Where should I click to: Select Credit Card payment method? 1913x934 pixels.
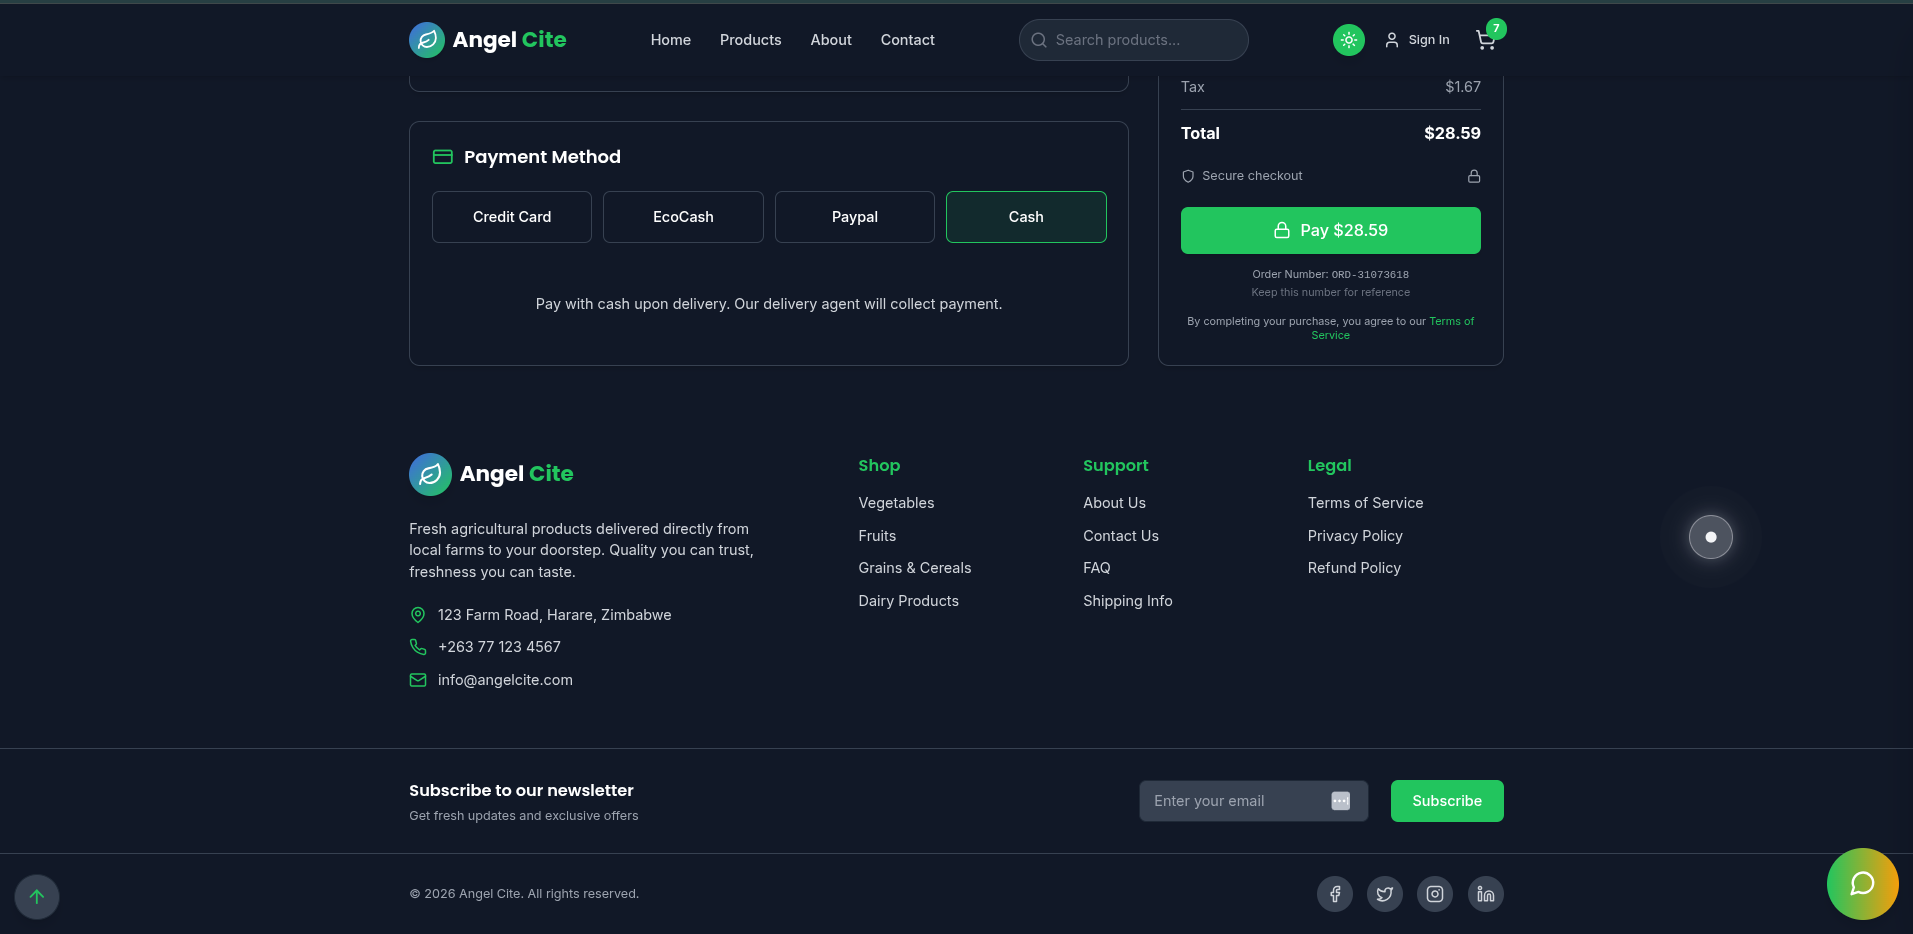pos(511,217)
